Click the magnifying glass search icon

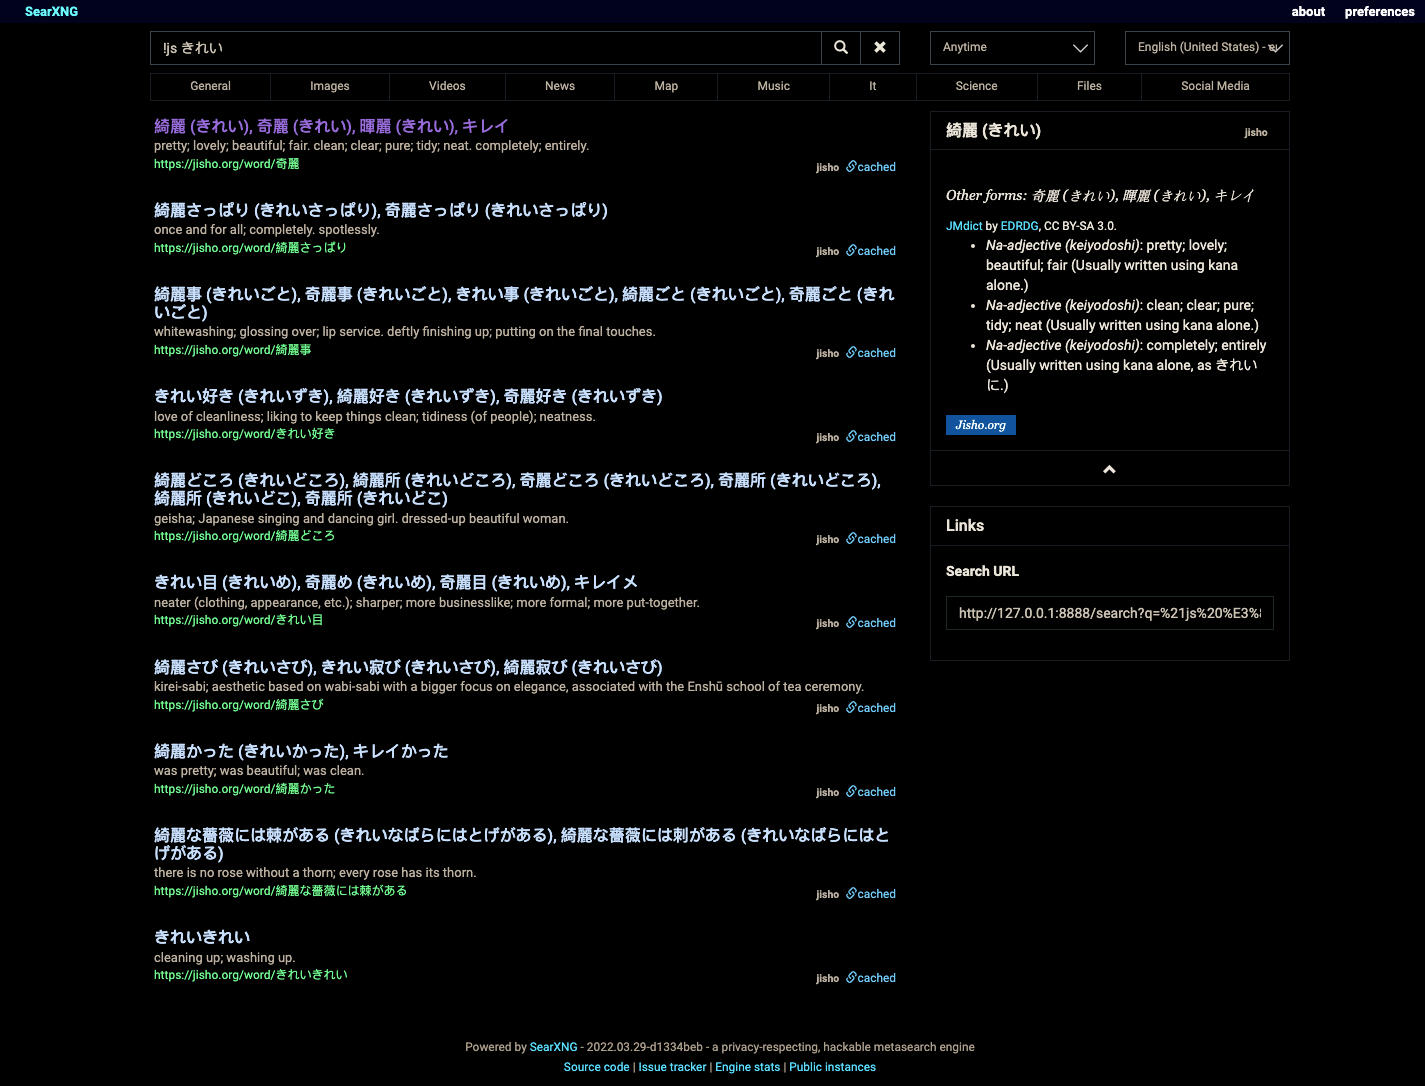tap(840, 47)
